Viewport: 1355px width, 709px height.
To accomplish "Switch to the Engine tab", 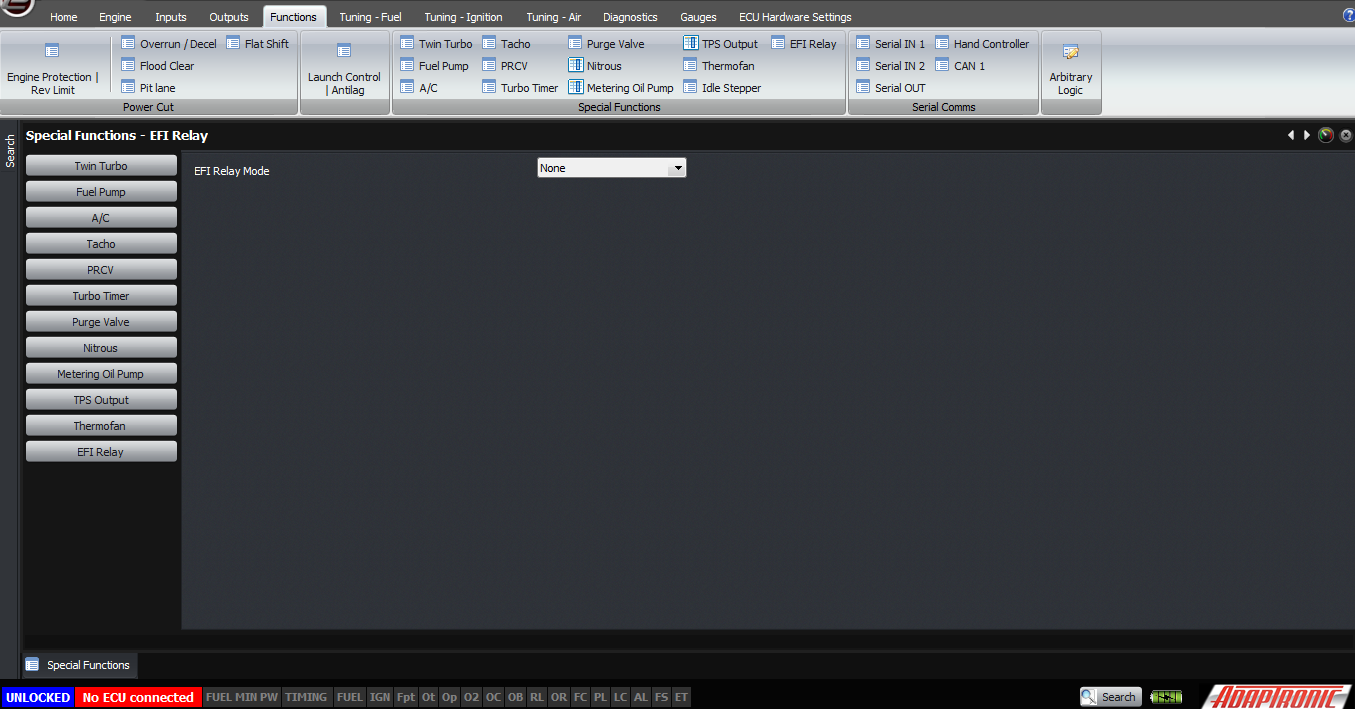I will tap(115, 17).
